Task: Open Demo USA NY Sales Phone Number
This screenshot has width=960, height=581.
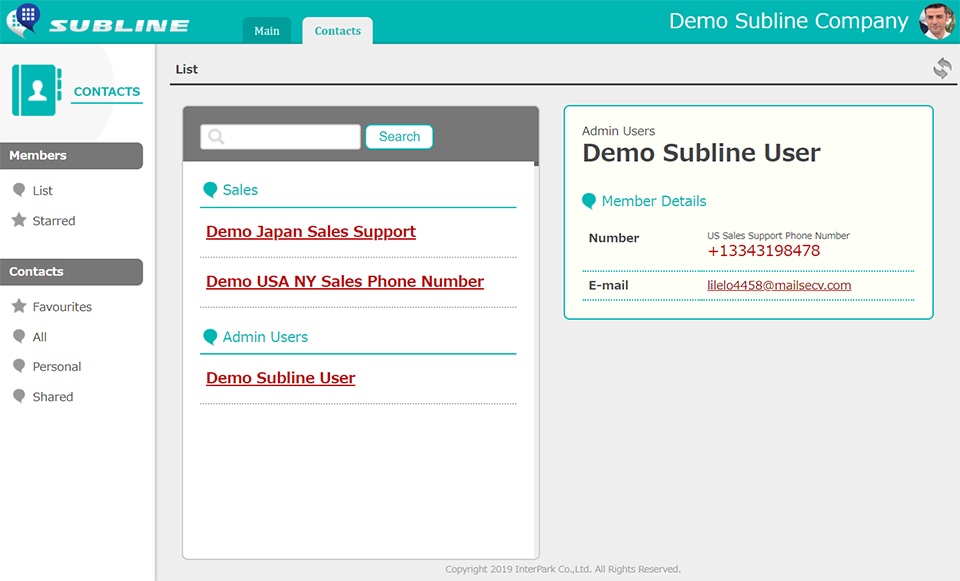Action: pos(345,282)
